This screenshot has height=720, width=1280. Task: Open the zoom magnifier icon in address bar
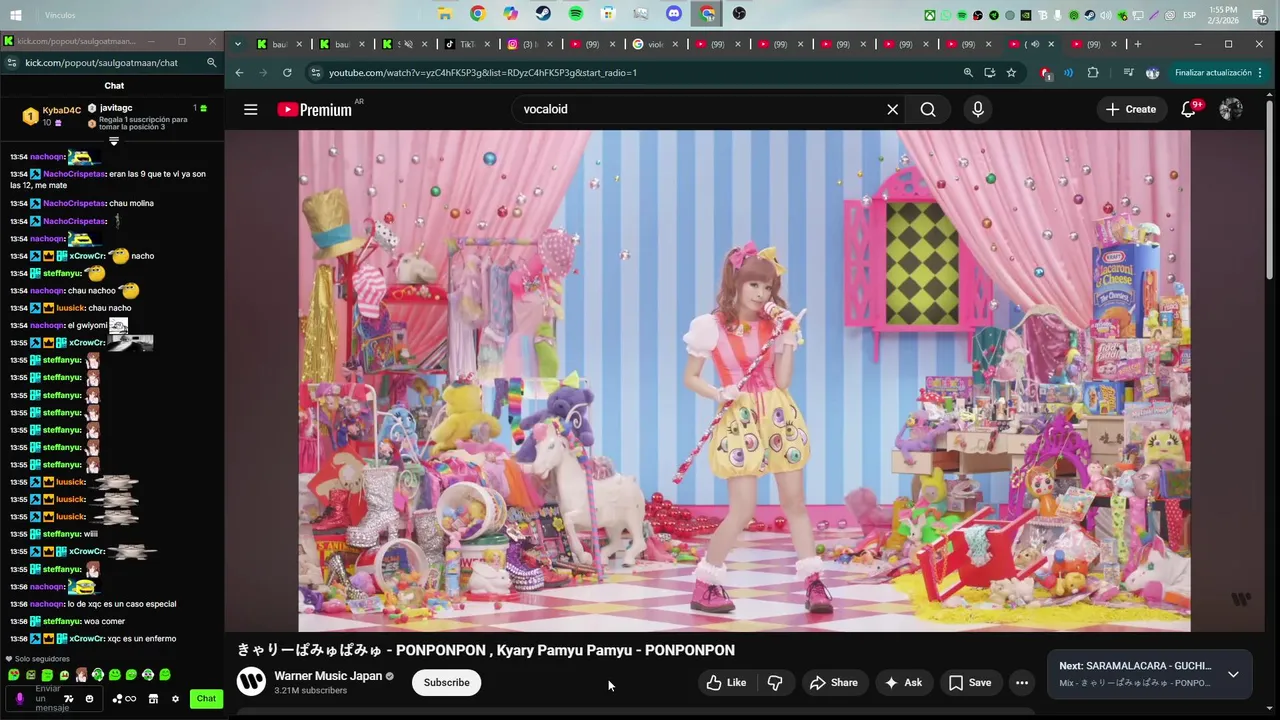[x=968, y=73]
